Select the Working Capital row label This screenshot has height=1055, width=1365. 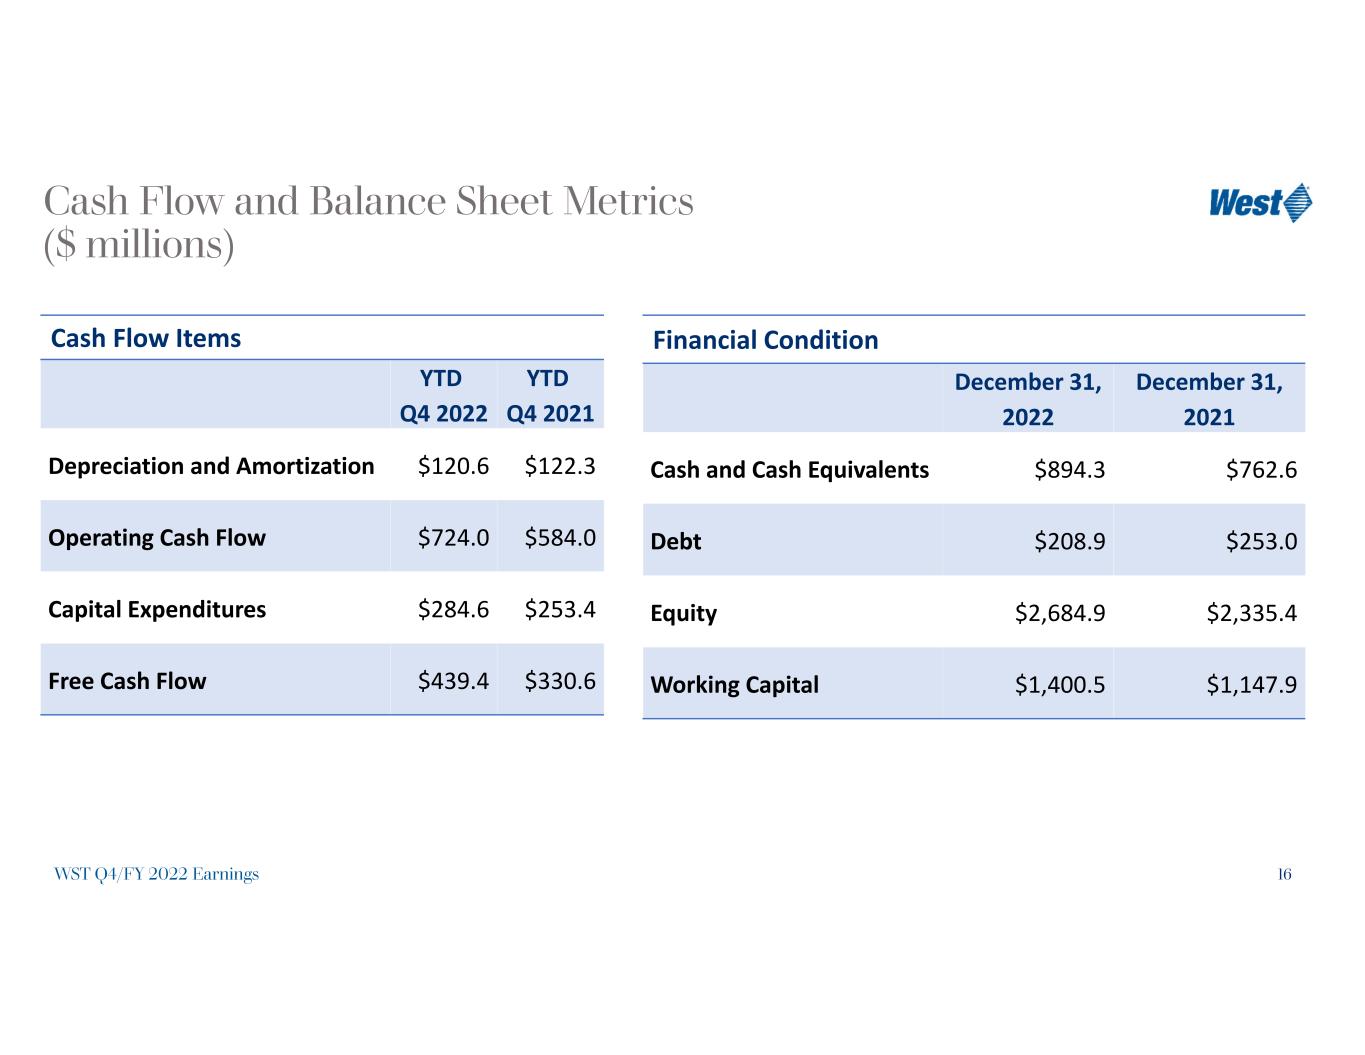pyautogui.click(x=734, y=685)
